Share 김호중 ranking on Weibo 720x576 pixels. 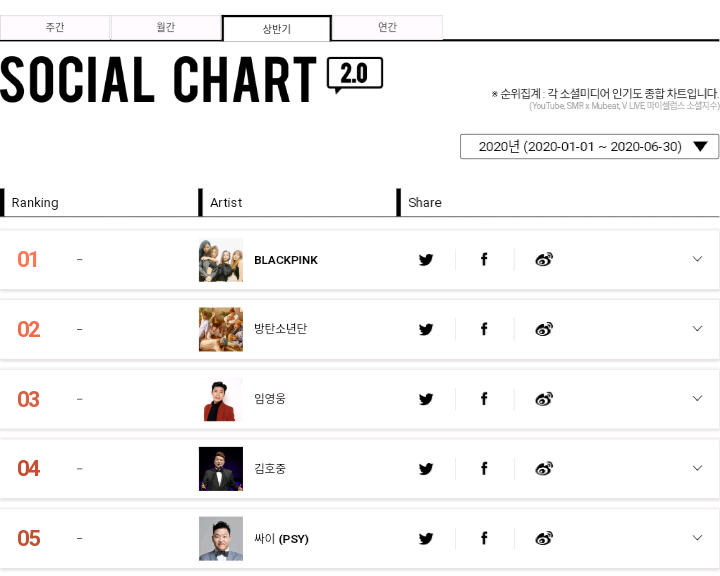coord(544,468)
